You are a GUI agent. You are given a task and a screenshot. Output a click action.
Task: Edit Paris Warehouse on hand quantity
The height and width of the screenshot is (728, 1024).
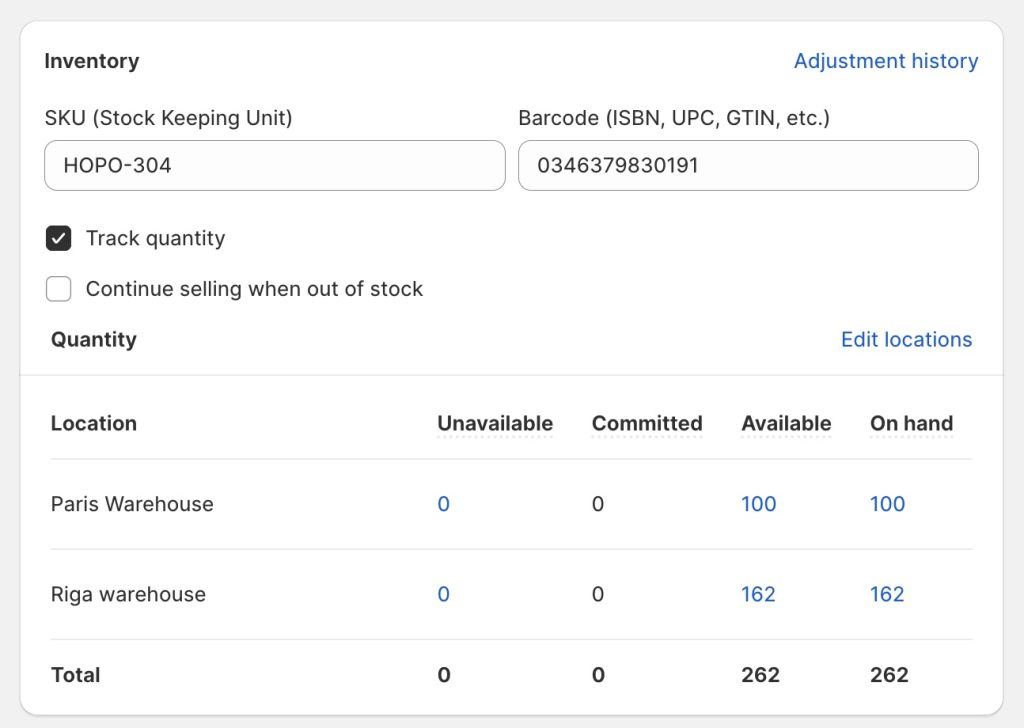click(886, 504)
